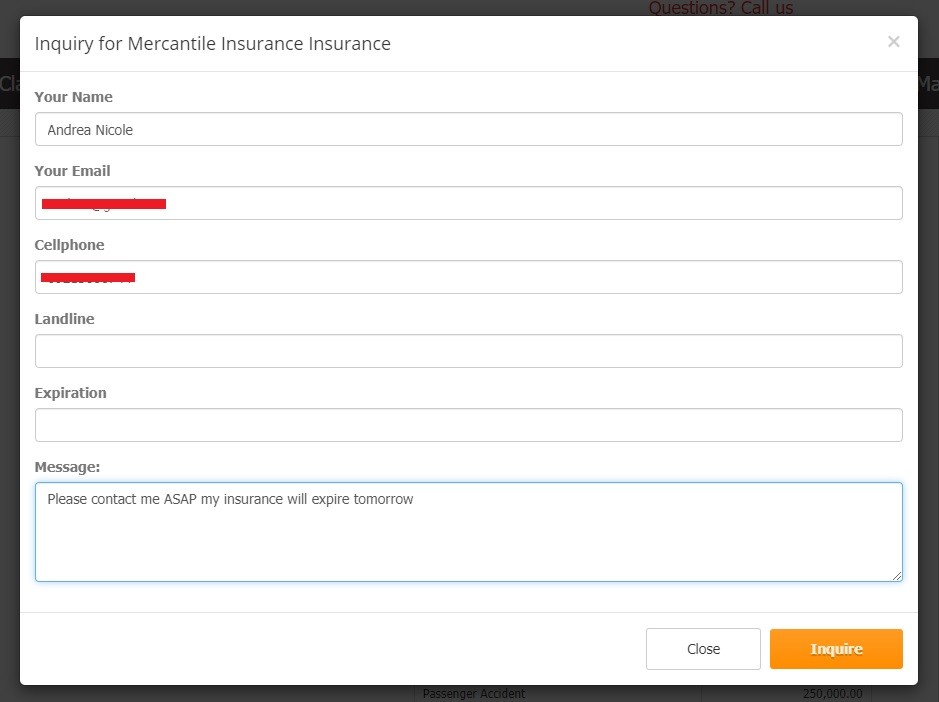Image resolution: width=939 pixels, height=702 pixels.
Task: Click the 'Your Email' label text
Action: (x=72, y=171)
